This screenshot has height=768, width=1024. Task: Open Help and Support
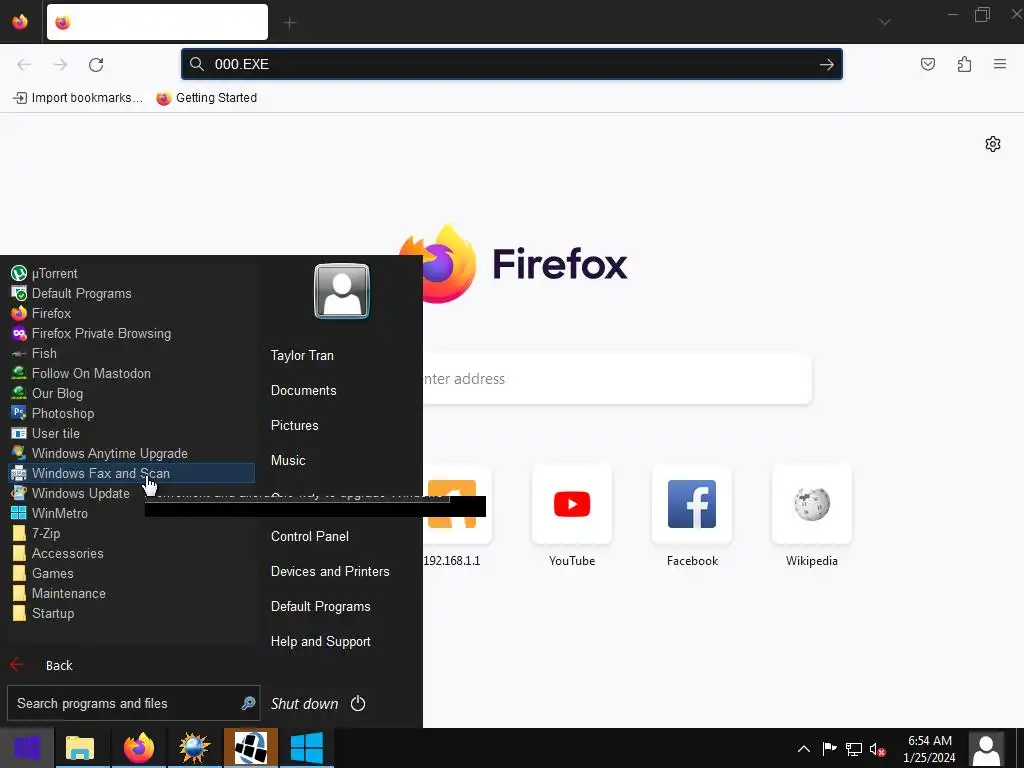coord(321,642)
